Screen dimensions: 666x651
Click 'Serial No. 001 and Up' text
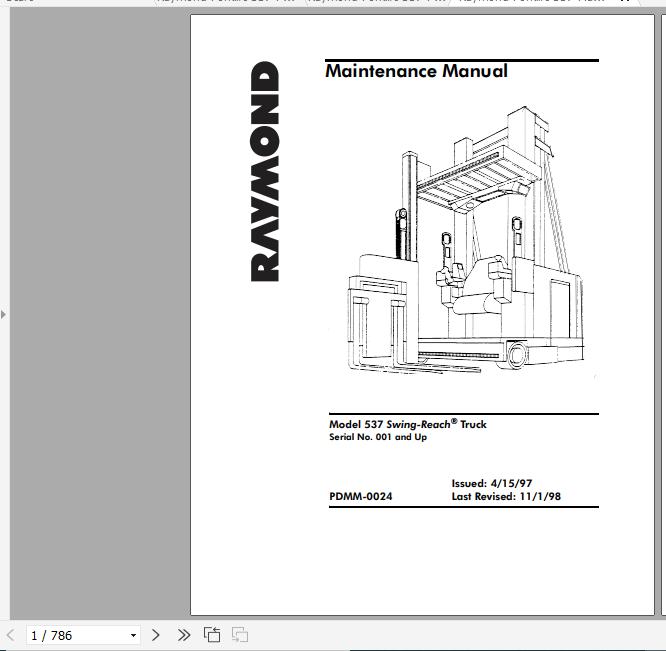(x=378, y=437)
